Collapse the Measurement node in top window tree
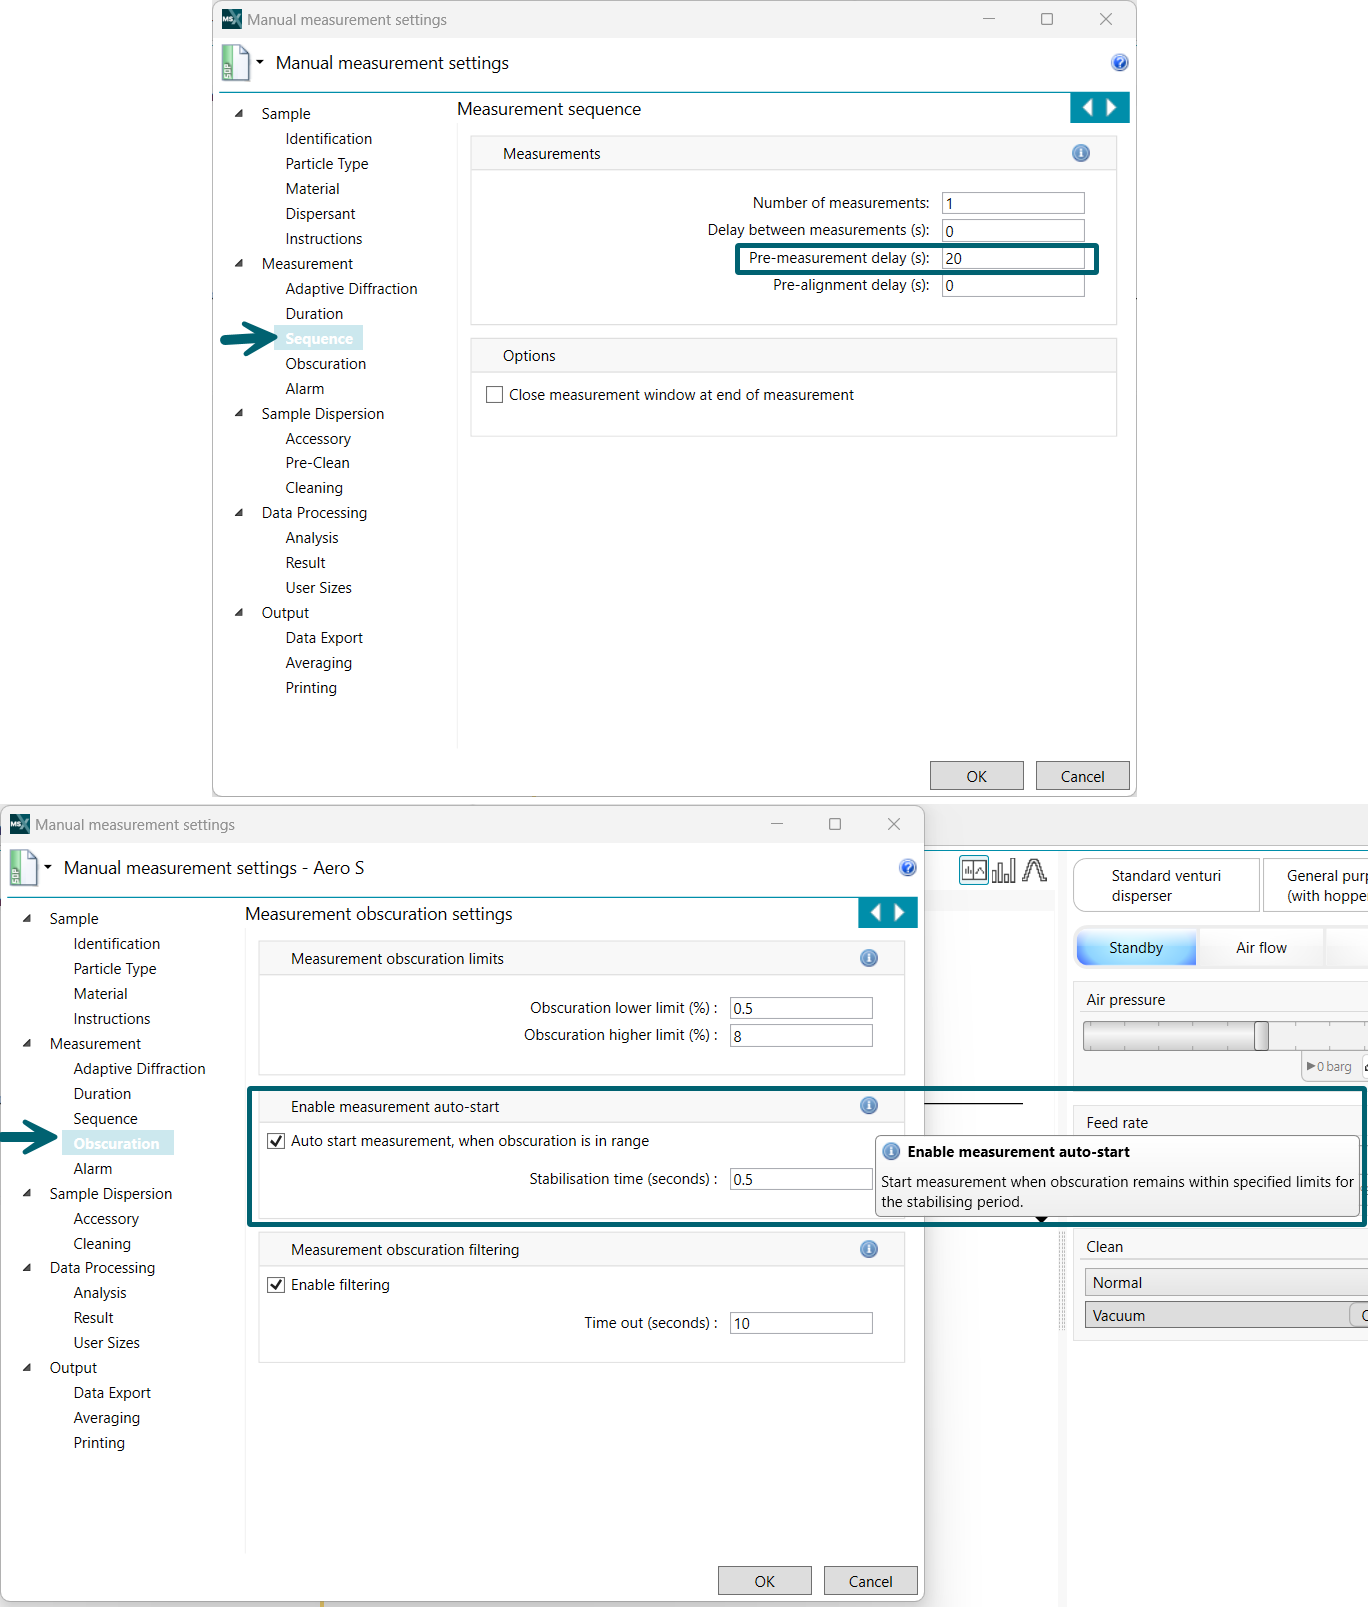Image resolution: width=1368 pixels, height=1607 pixels. 239,264
